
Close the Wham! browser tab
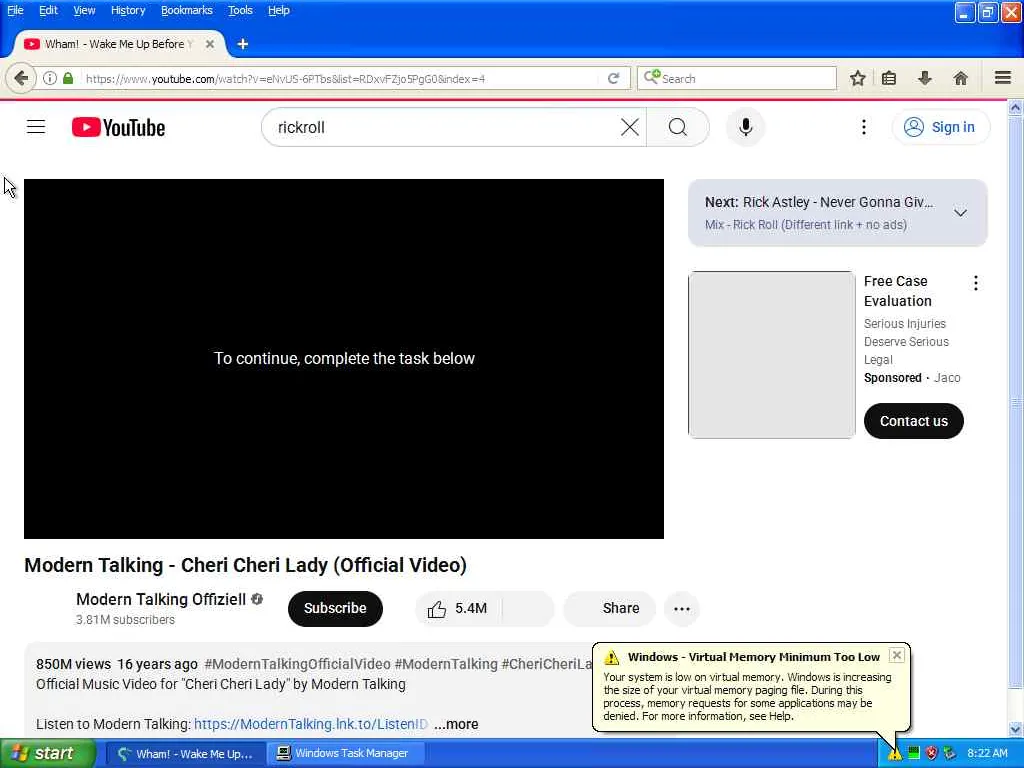tap(210, 44)
